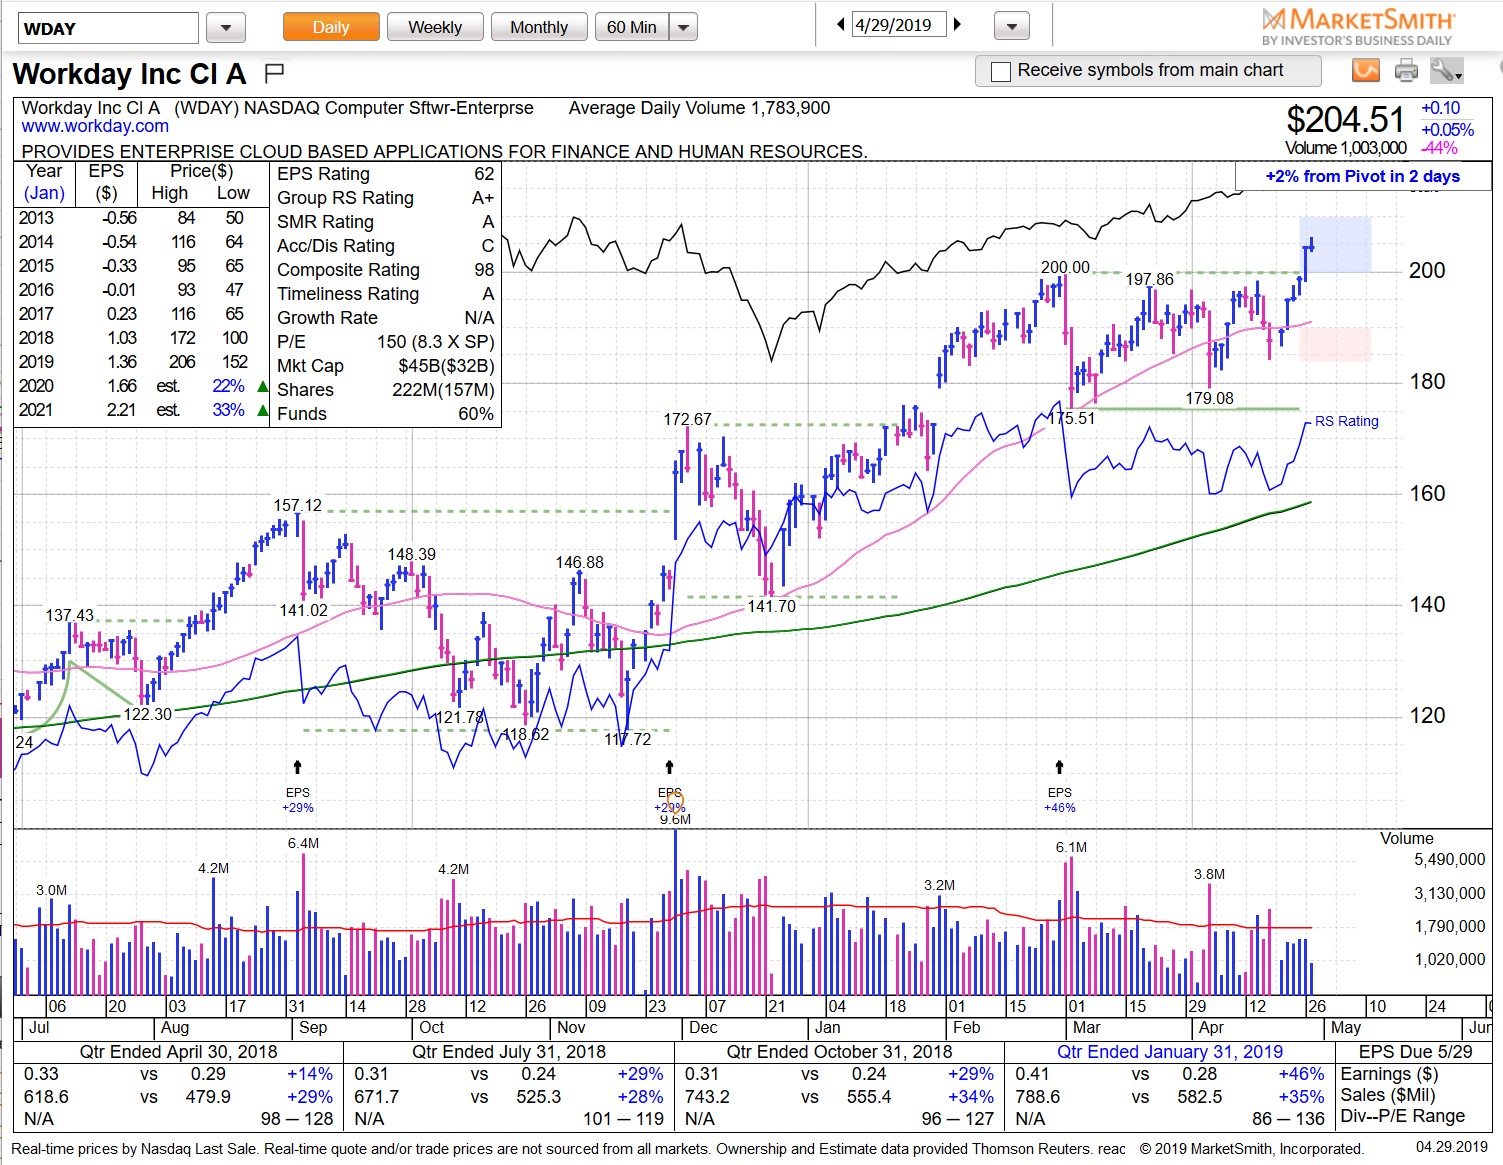Viewport: 1503px width, 1165px height.
Task: Click the EPS +46% marker arrow on the chart
Action: (x=1059, y=766)
